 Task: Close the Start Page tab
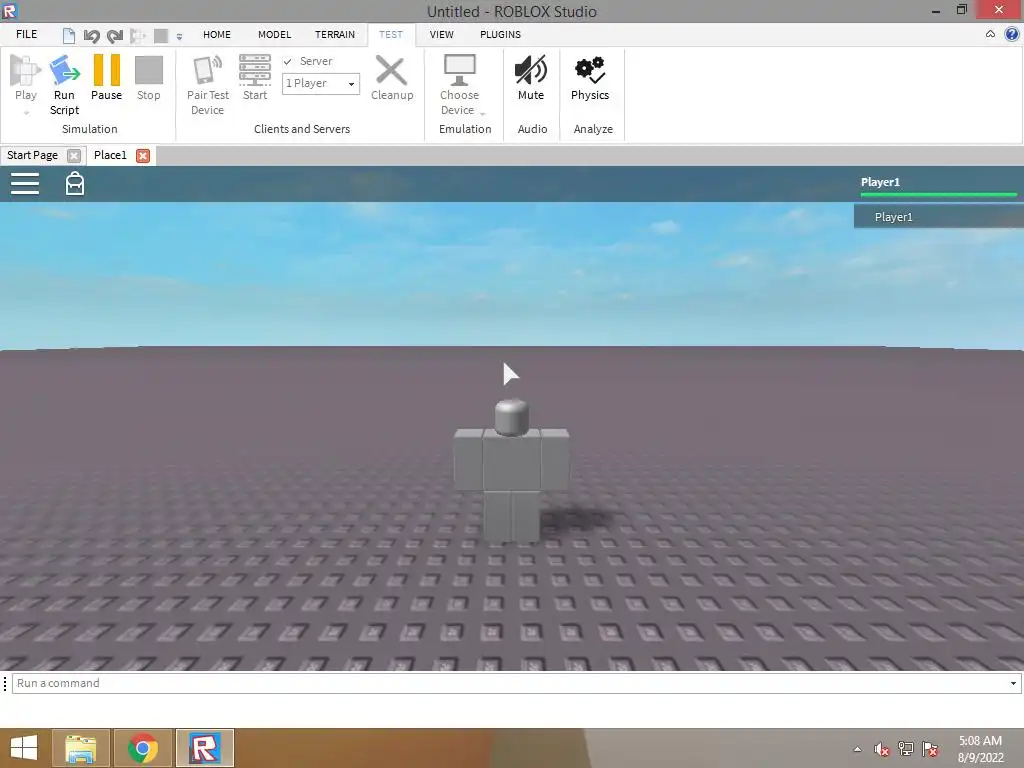point(74,156)
